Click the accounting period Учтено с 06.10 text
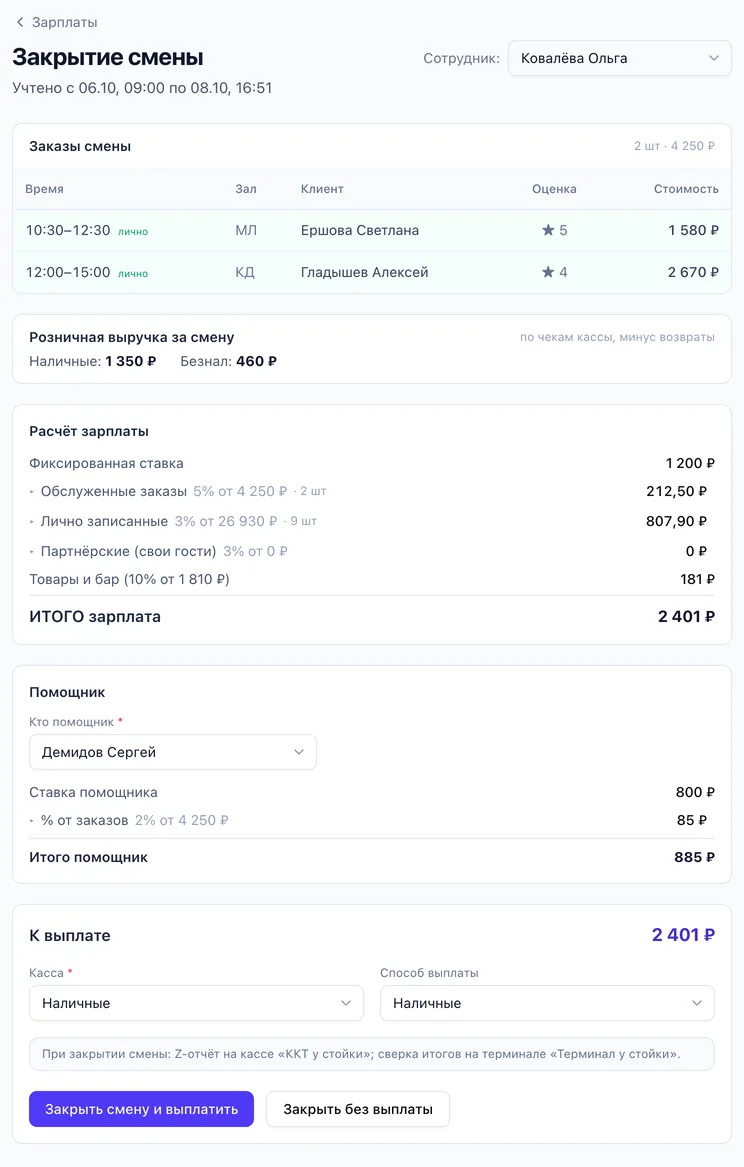744x1167 pixels. click(x=142, y=88)
